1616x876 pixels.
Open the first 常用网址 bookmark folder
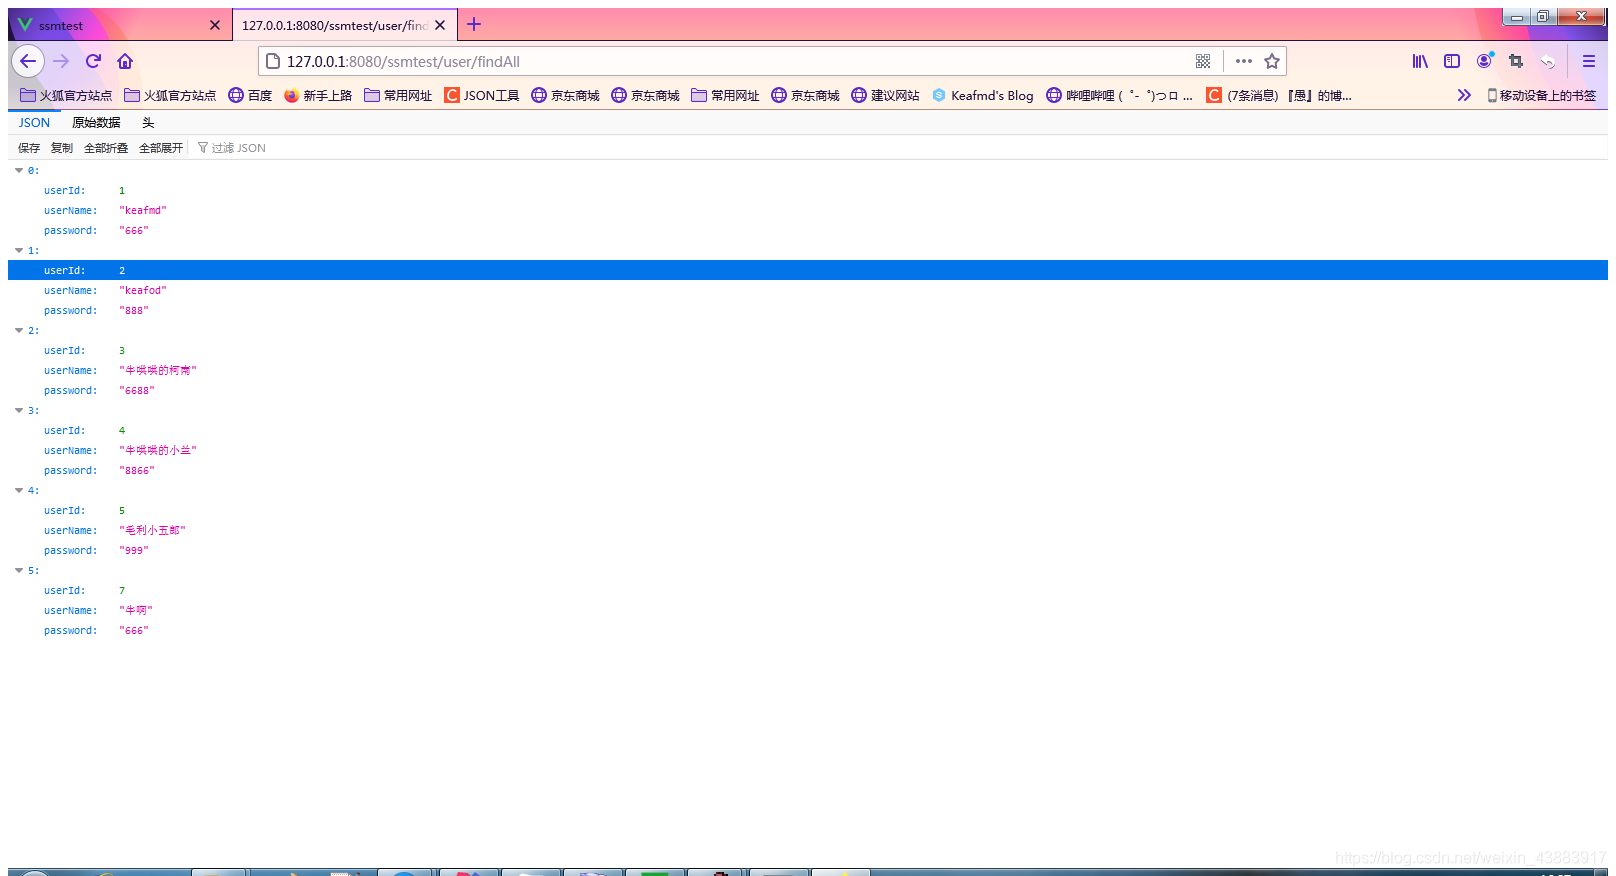[398, 95]
